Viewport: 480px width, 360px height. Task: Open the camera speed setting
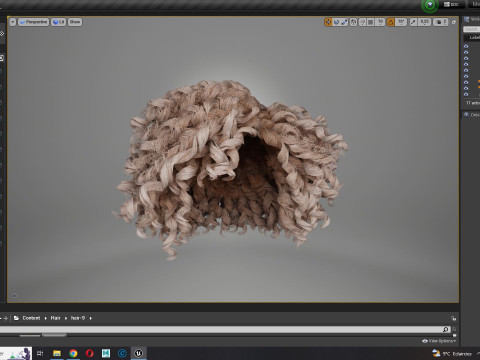tap(441, 22)
